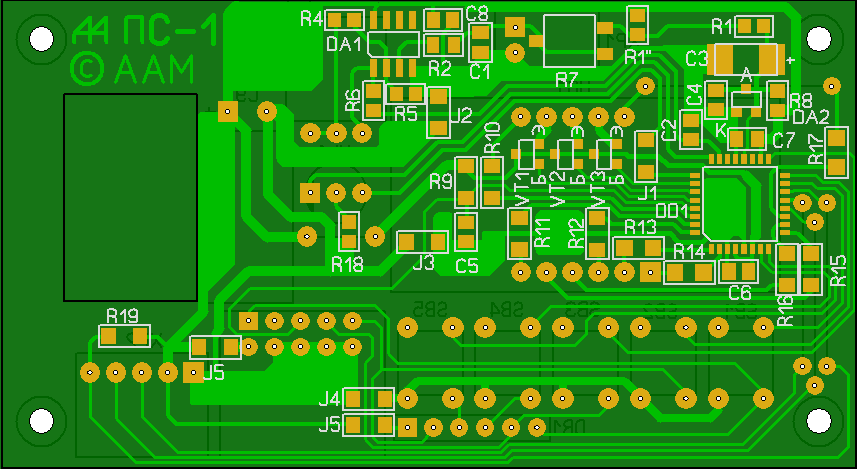
Task: Select the DA1 chip footprint
Action: pyautogui.click(x=392, y=44)
